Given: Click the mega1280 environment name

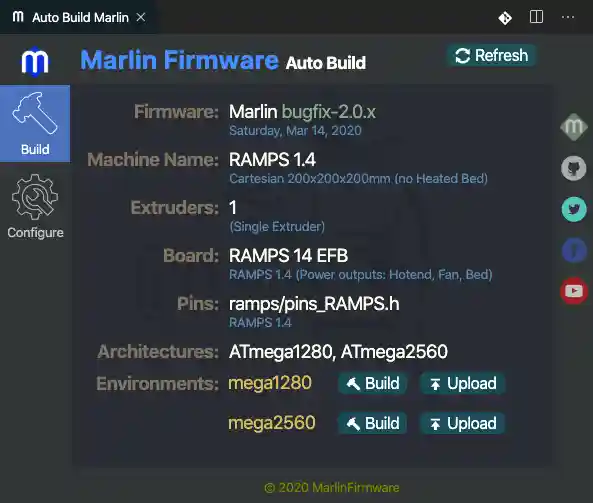Looking at the screenshot, I should [270, 383].
